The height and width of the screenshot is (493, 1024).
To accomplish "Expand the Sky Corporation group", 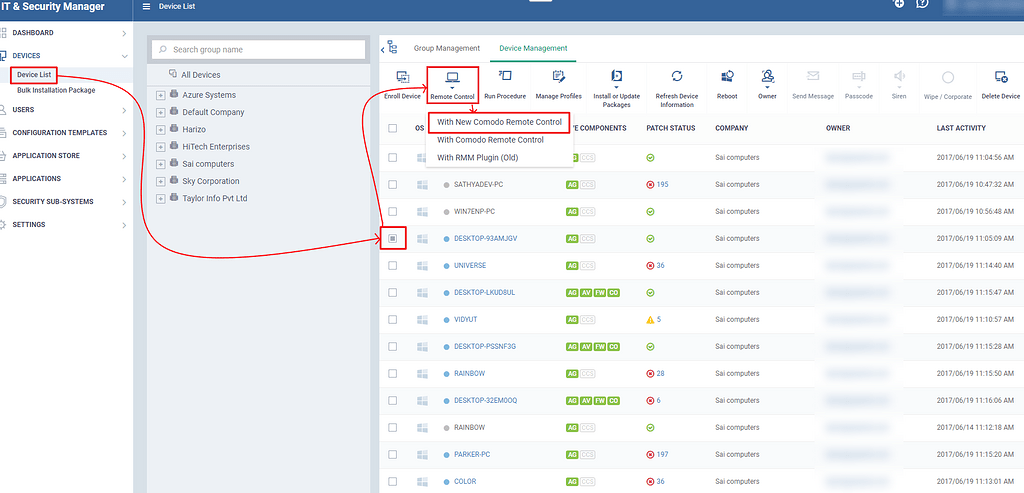I will 161,182.
